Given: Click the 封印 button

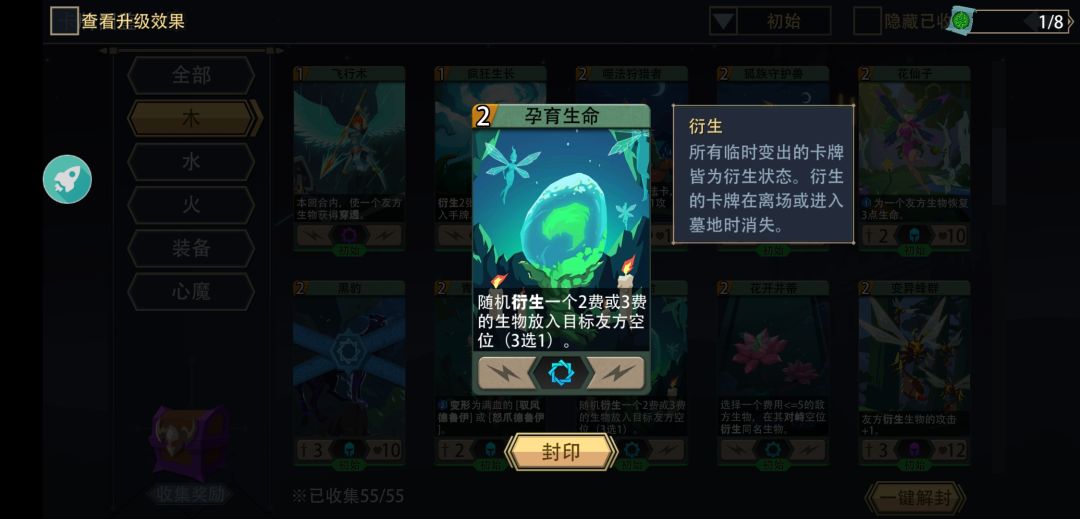Looking at the screenshot, I should pos(561,452).
